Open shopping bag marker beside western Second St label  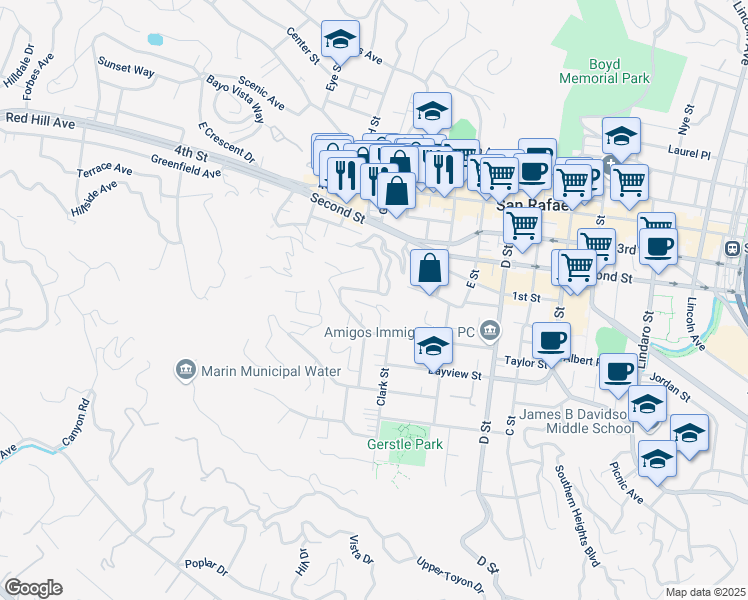pos(396,192)
